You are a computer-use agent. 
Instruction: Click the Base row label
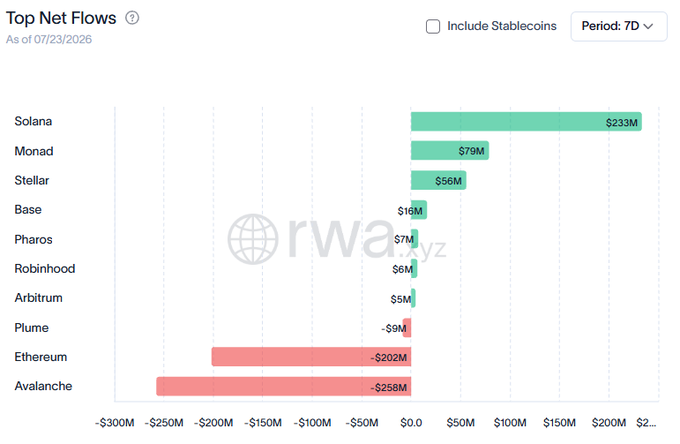pyautogui.click(x=28, y=210)
